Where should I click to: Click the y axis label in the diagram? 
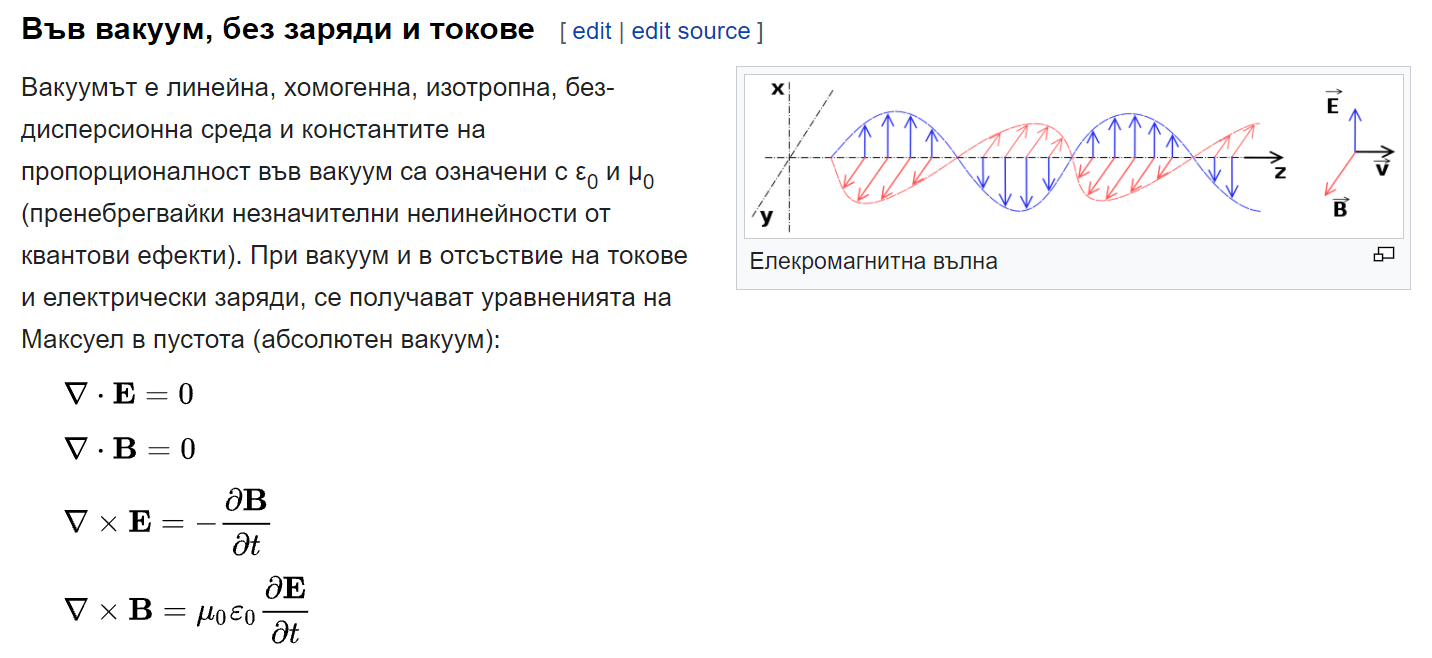coord(765,216)
